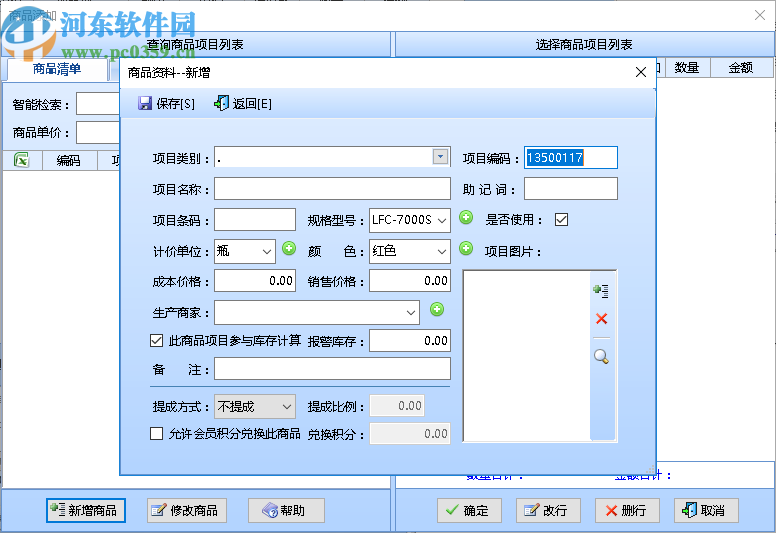776x533 pixels.
Task: Click the 新增商品 button
Action: coord(86,510)
